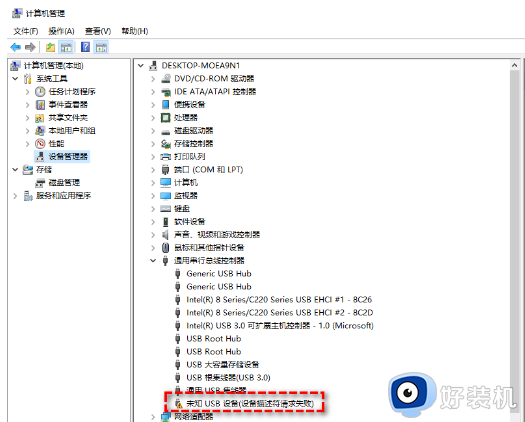Screen dimensions: 525x422
Task: Select 本地用户和组 icon
Action: pyautogui.click(x=40, y=131)
